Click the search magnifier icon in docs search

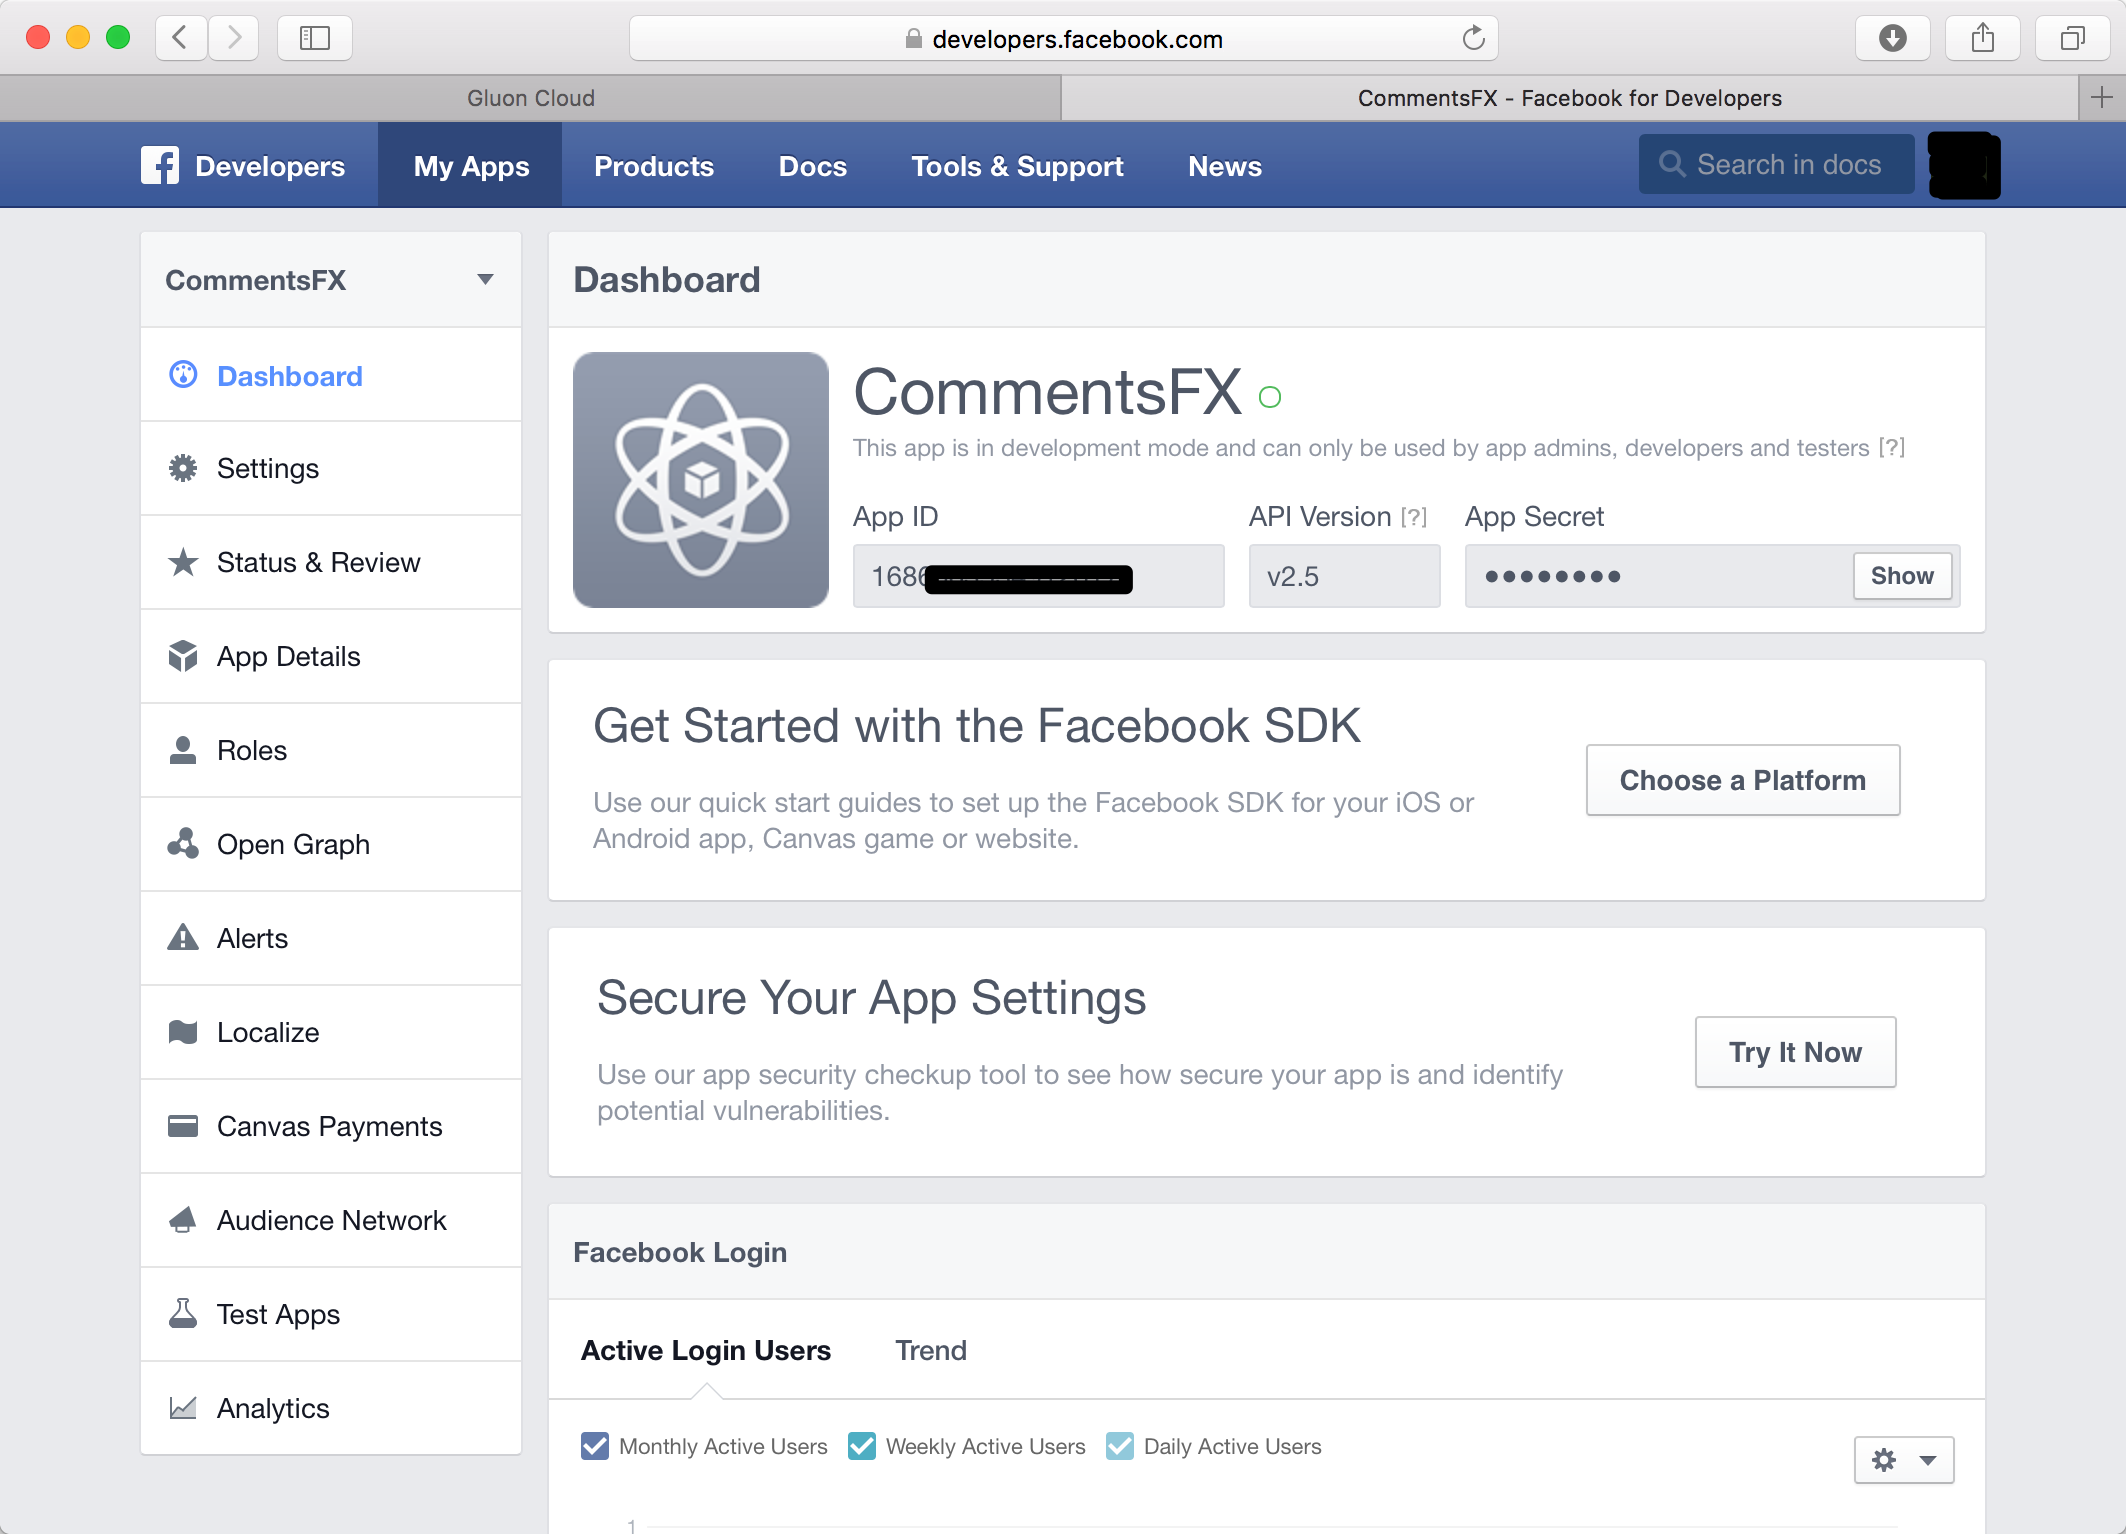[x=1672, y=164]
